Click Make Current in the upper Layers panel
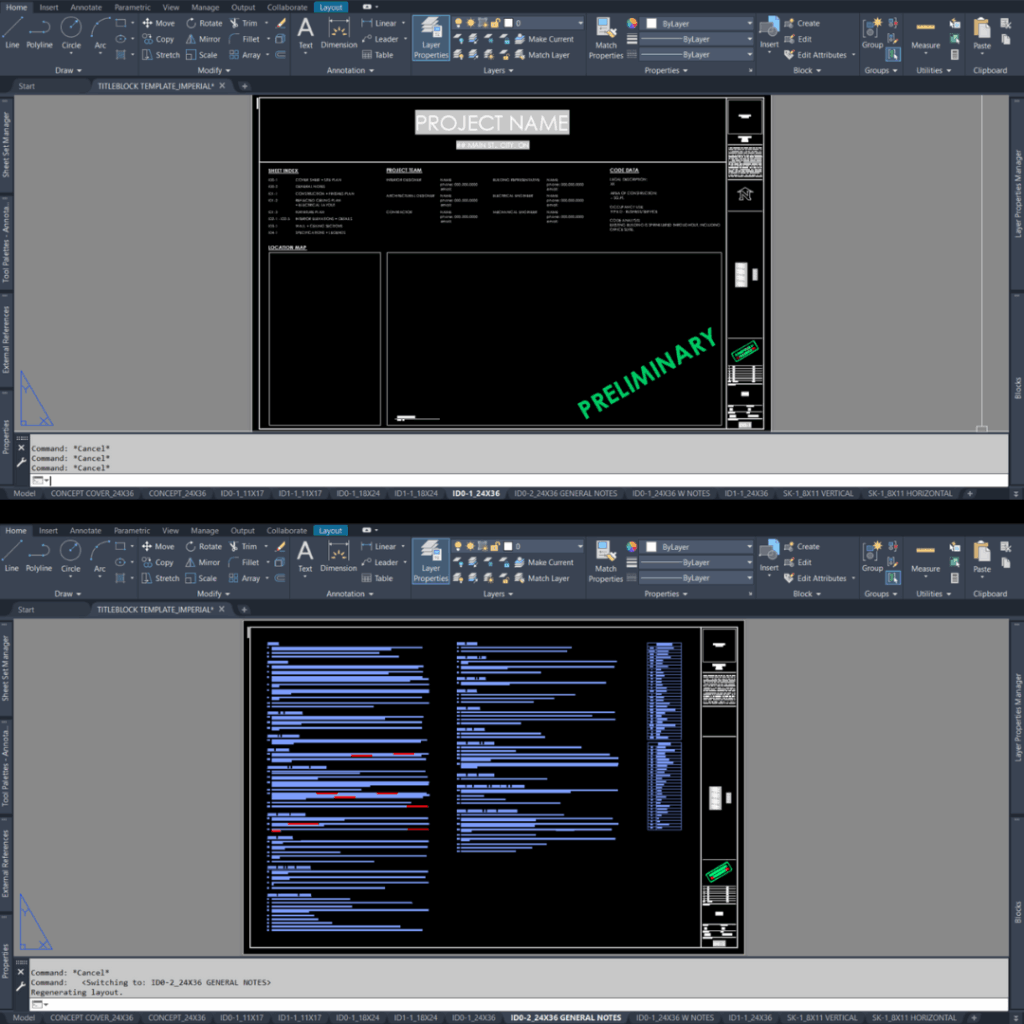The height and width of the screenshot is (1024, 1024). click(x=549, y=39)
